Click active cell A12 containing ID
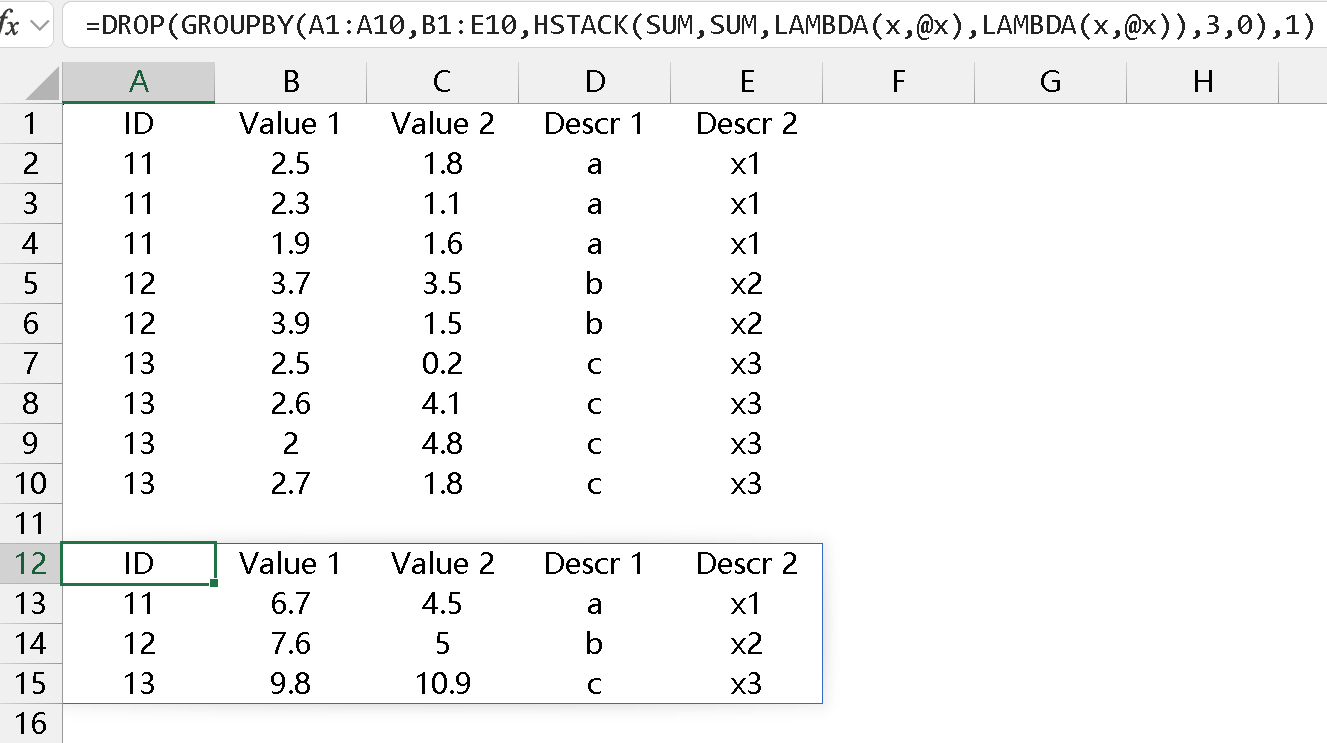The width and height of the screenshot is (1327, 743). (x=138, y=564)
